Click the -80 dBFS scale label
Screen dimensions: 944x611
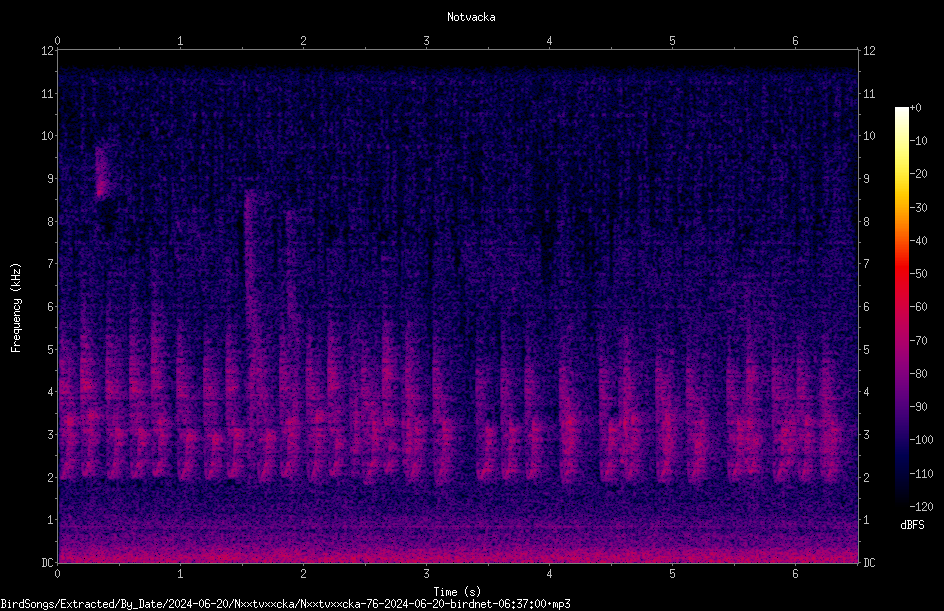click(918, 373)
